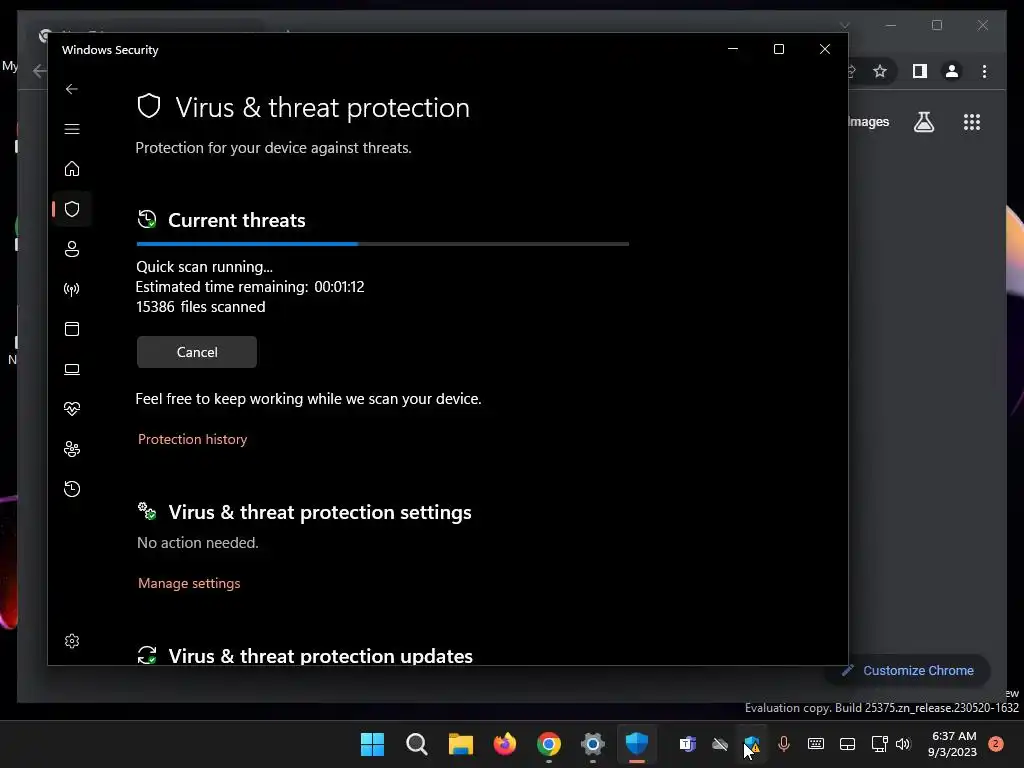Image resolution: width=1024 pixels, height=768 pixels.
Task: Click the quick scan progress bar
Action: click(383, 244)
